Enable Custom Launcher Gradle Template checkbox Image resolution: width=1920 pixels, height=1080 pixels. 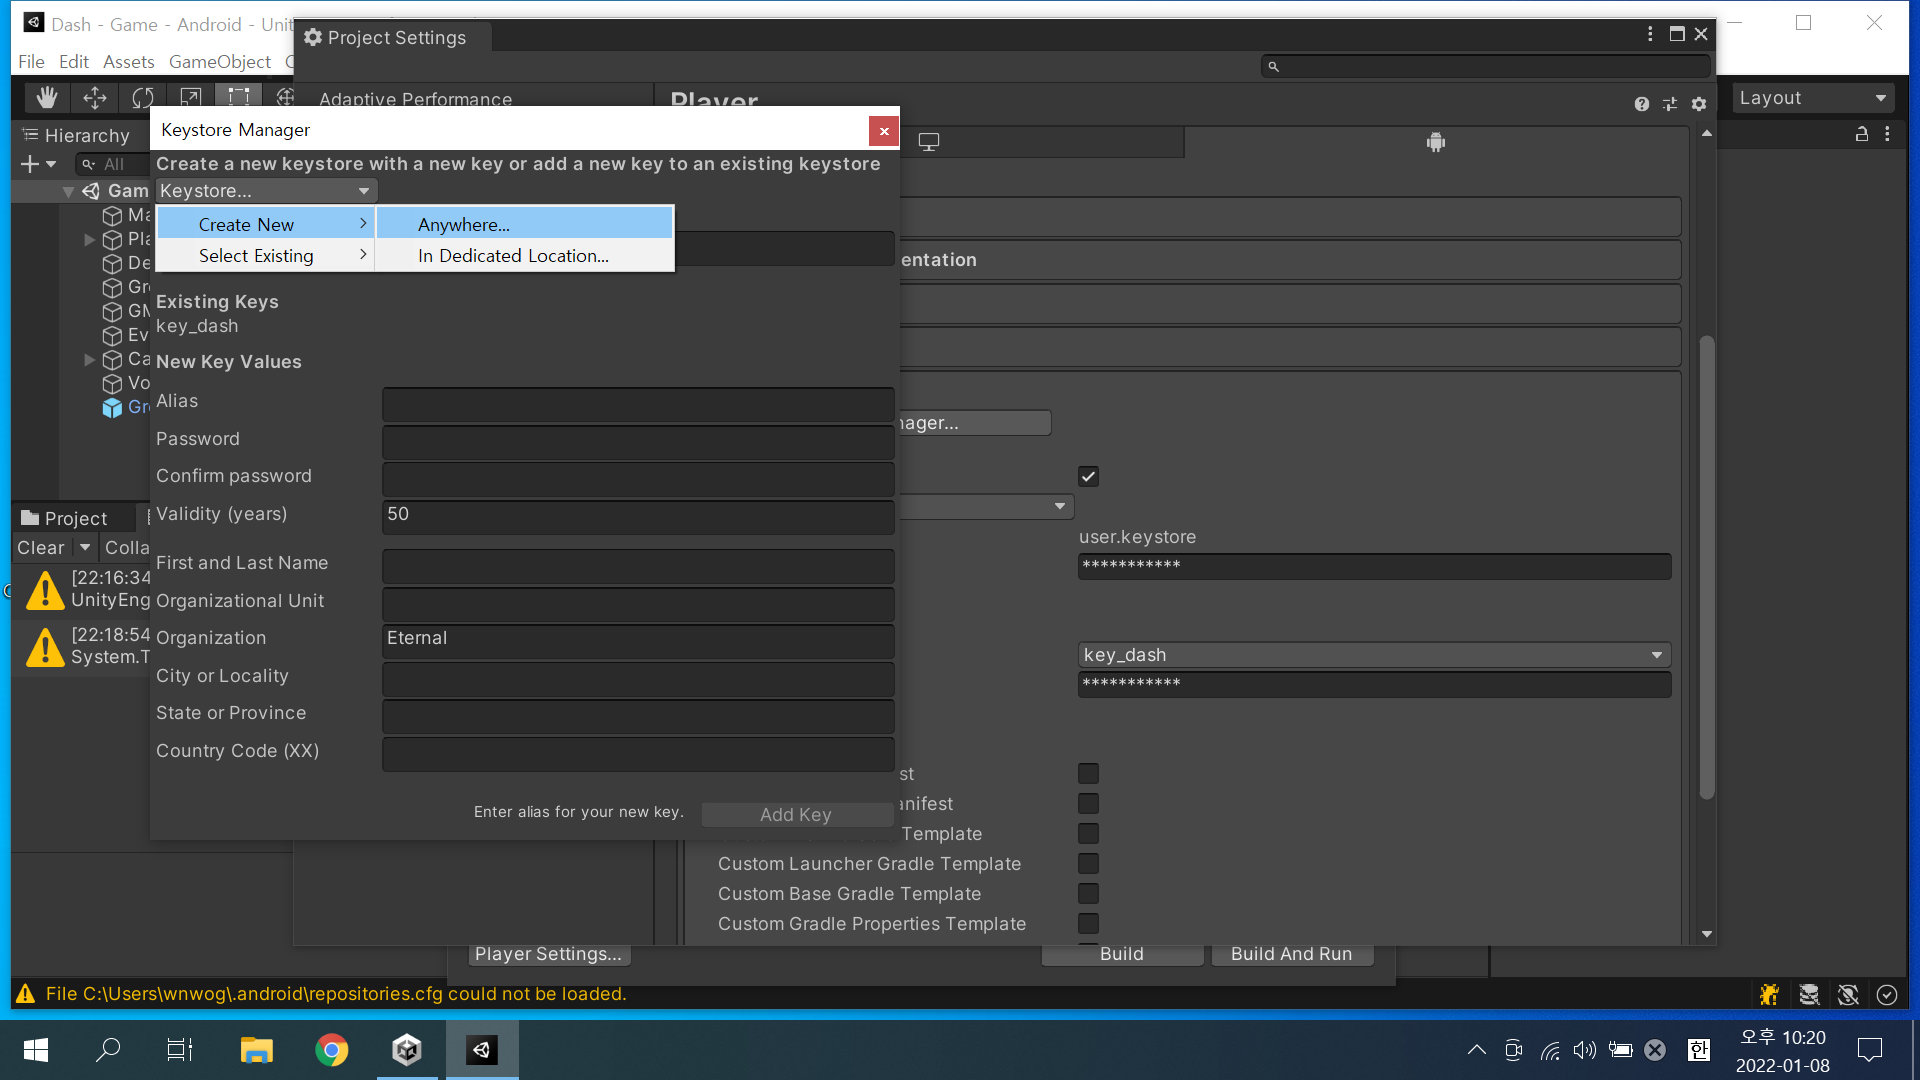pos(1089,864)
